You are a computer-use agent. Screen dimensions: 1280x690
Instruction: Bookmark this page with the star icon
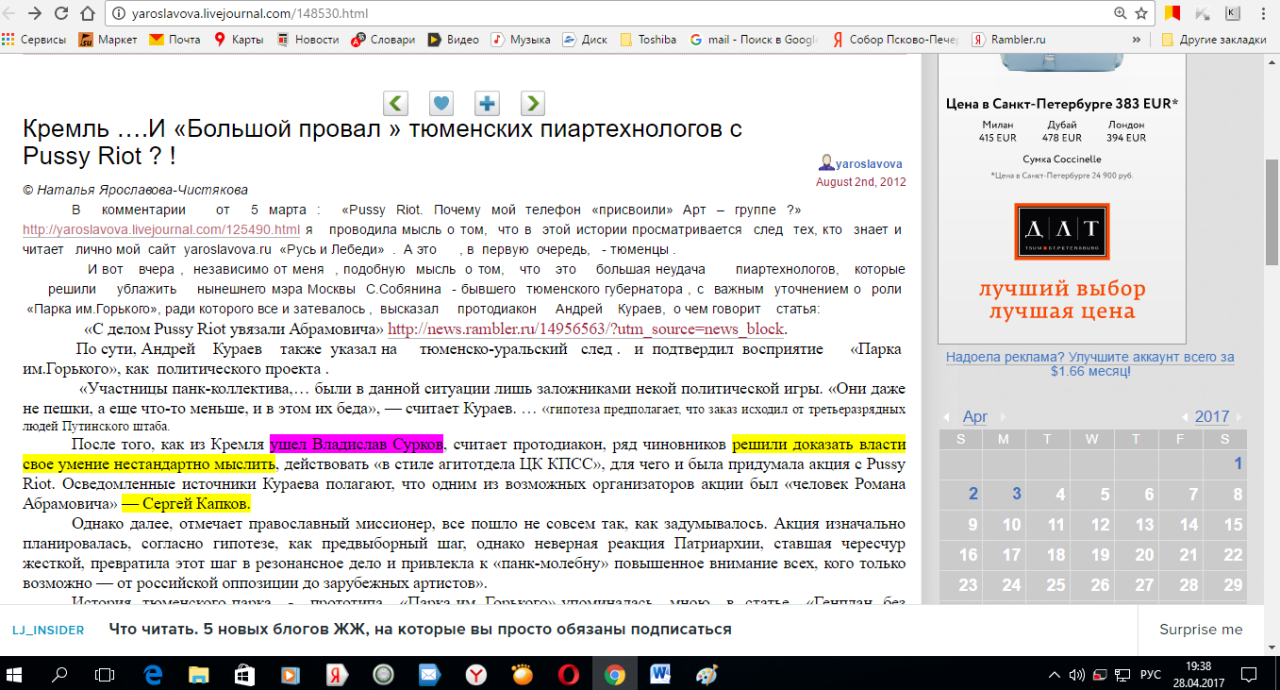tap(1141, 14)
